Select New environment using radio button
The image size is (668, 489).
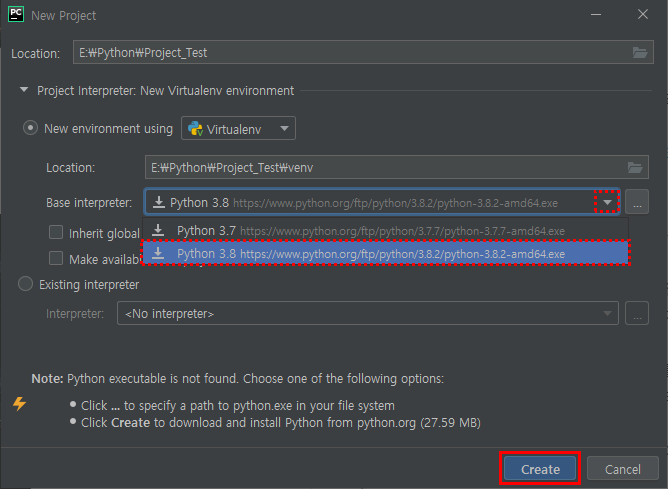point(30,128)
